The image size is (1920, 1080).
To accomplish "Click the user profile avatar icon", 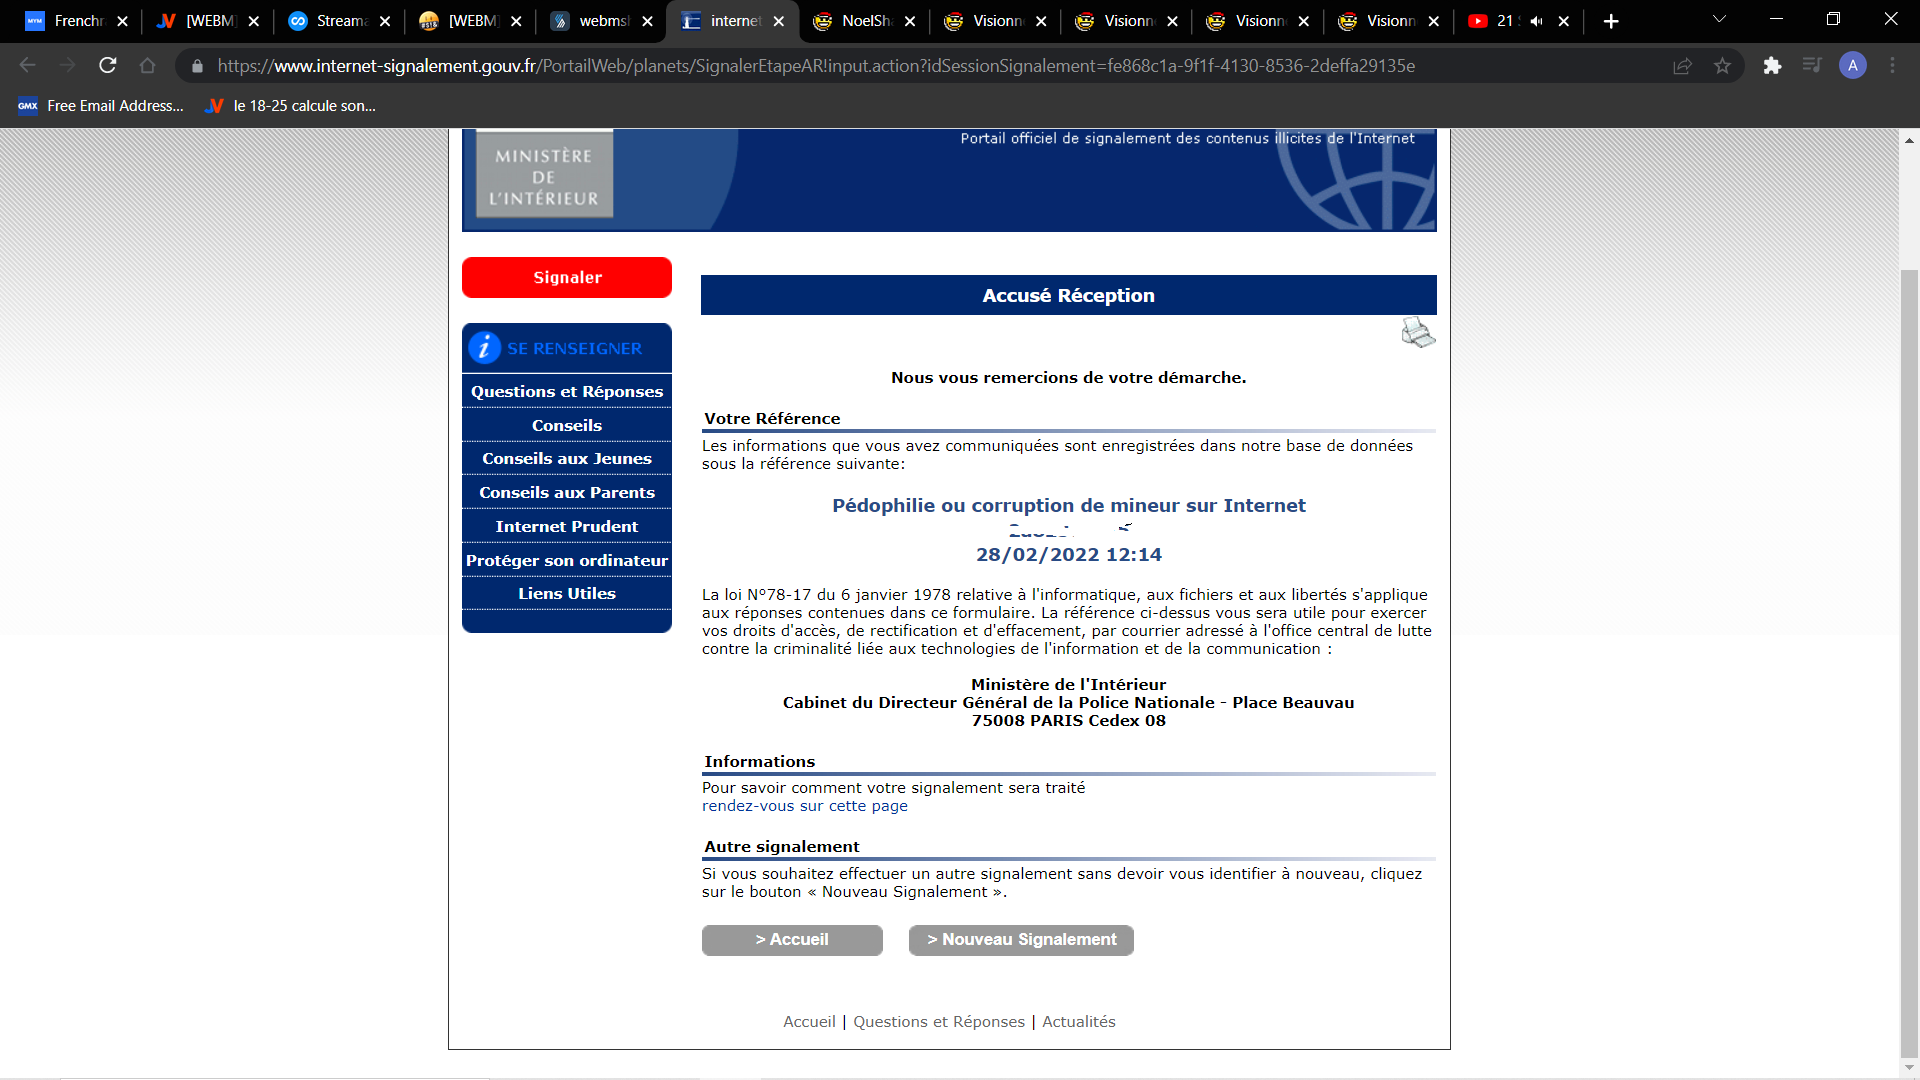I will tap(1852, 66).
